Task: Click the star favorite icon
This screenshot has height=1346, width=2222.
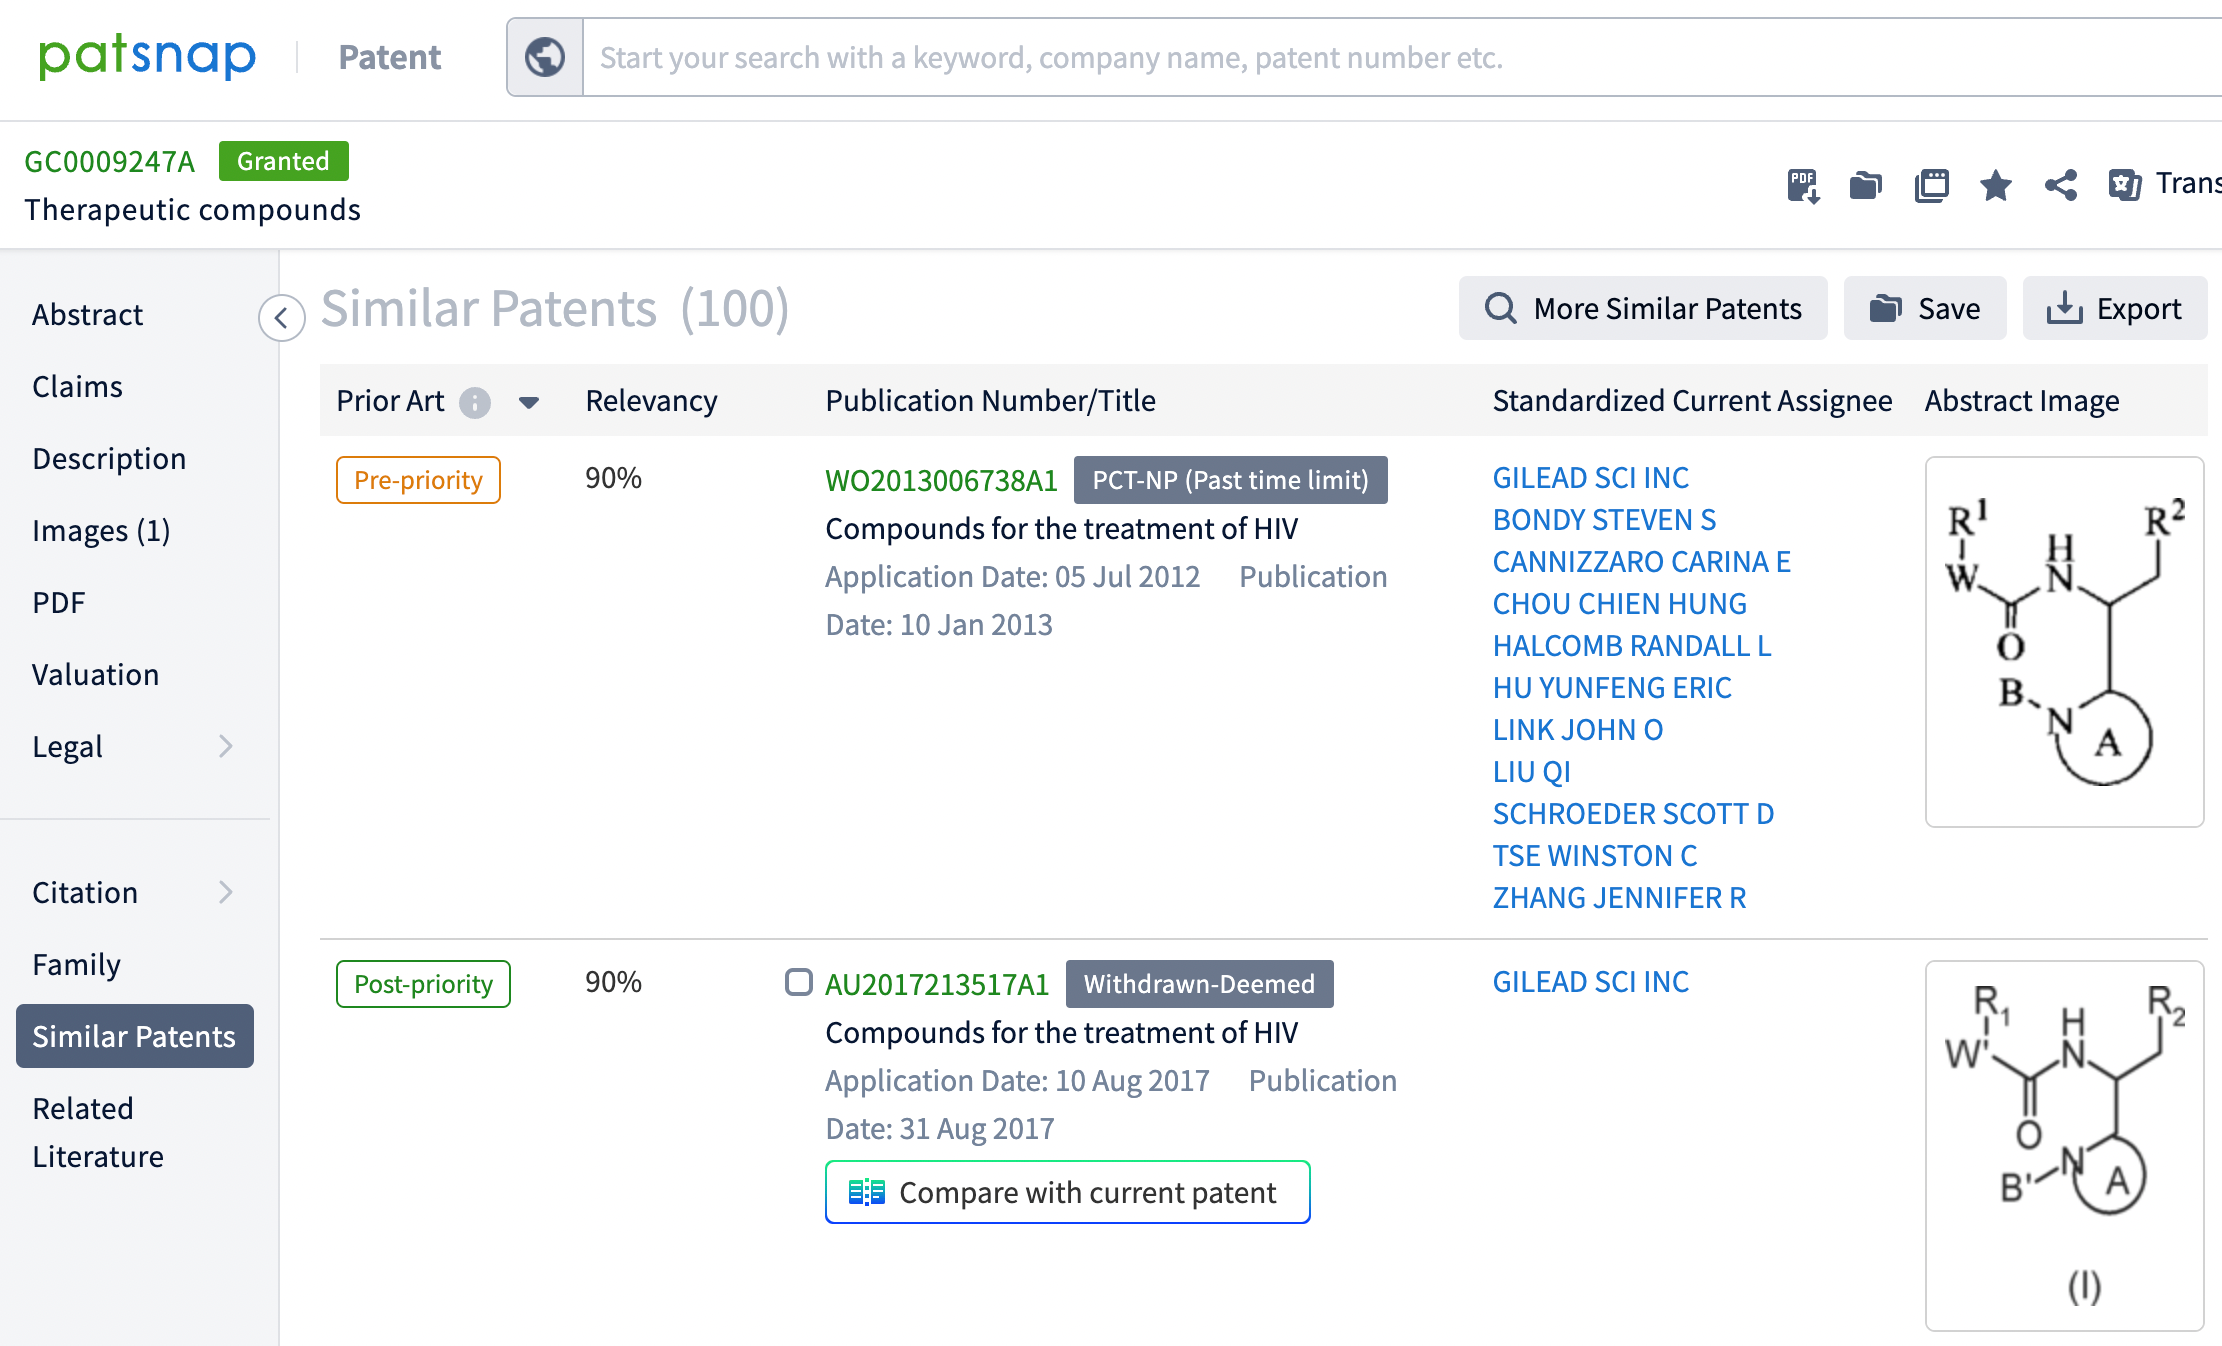Action: click(1996, 185)
